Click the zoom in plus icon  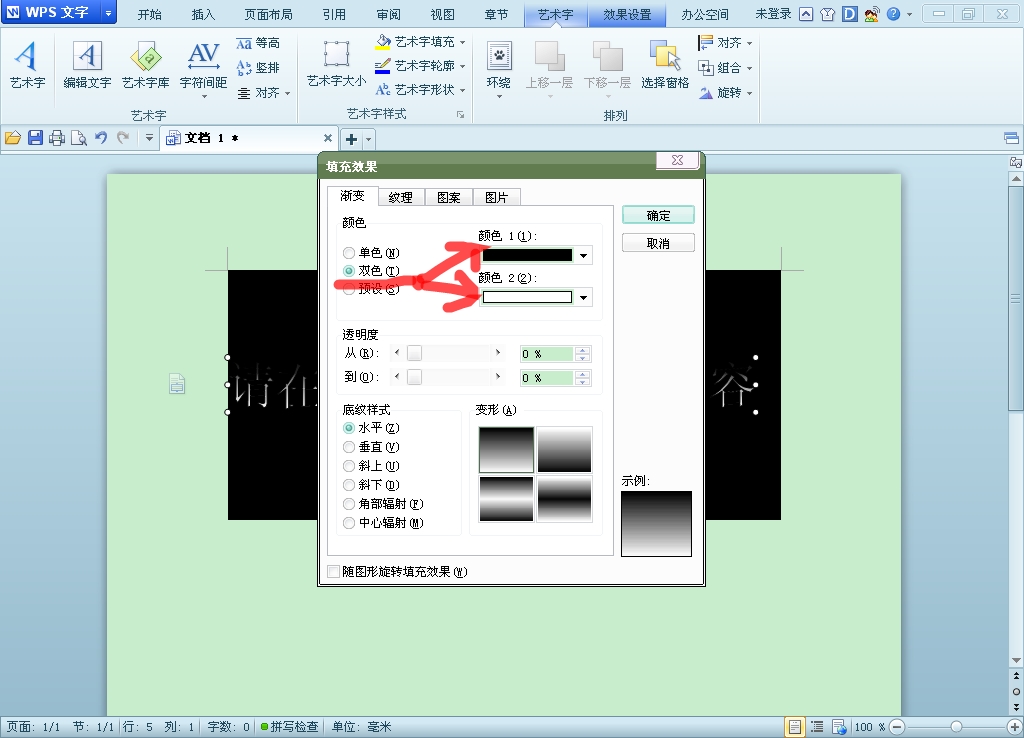click(x=1014, y=727)
